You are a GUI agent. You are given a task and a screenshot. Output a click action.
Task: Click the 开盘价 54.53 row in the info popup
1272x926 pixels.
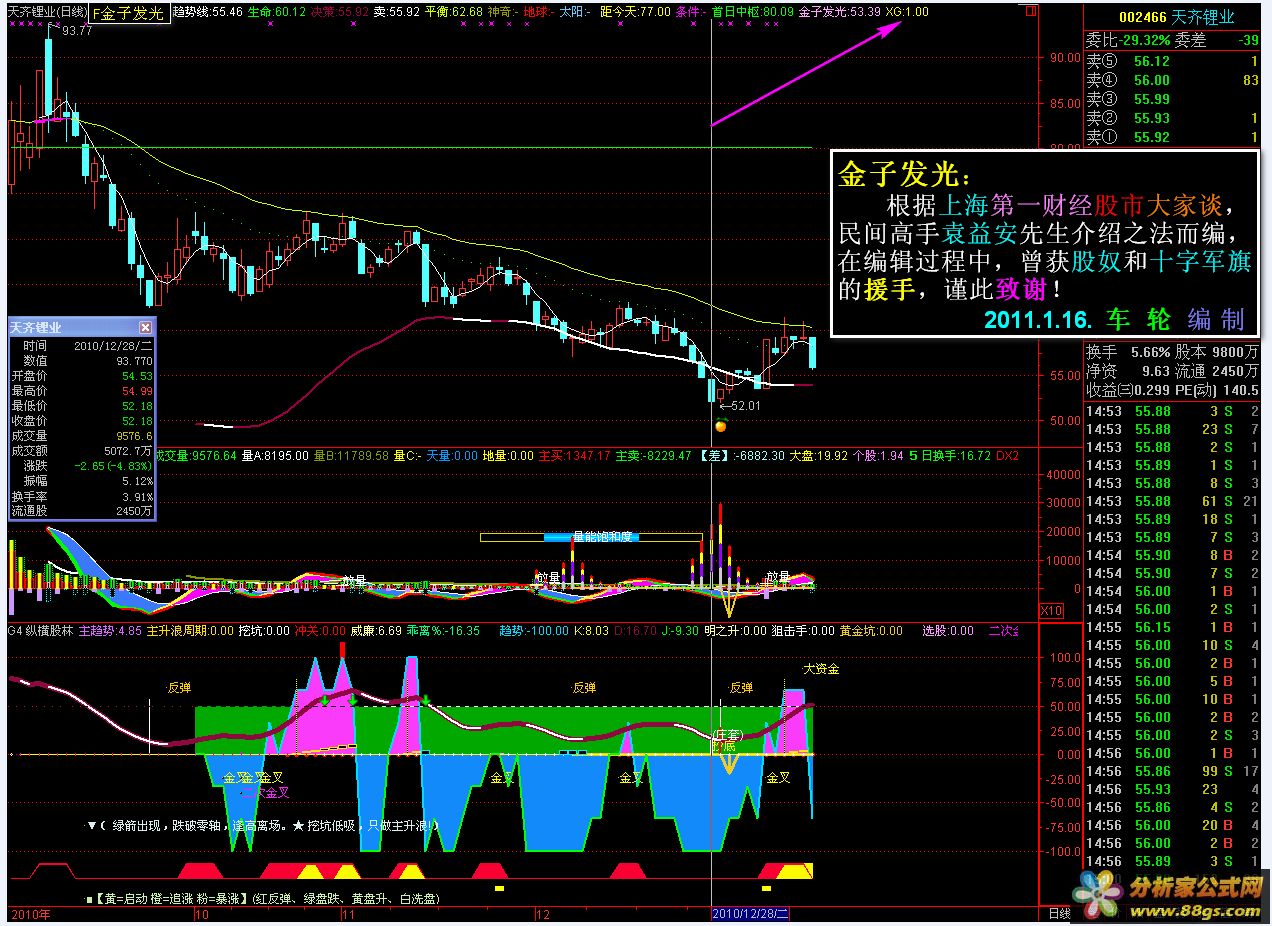click(82, 375)
